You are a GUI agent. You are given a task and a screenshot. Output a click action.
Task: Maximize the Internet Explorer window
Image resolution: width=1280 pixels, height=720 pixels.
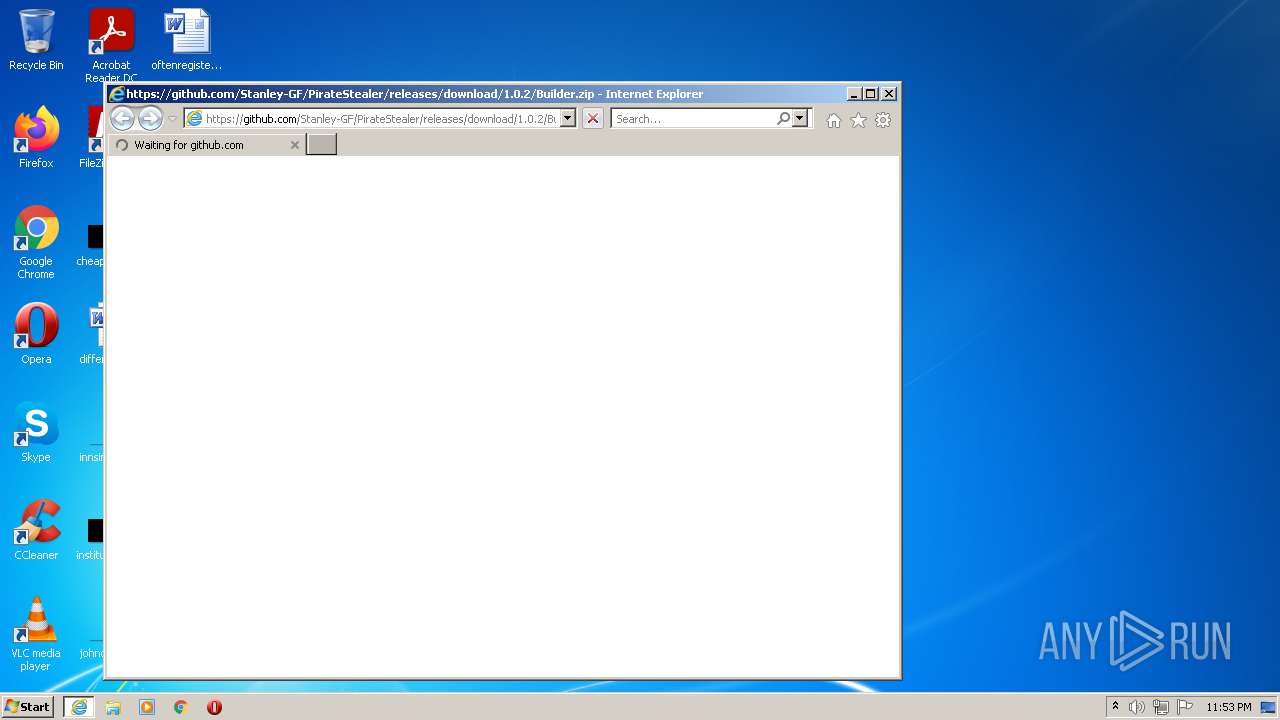point(871,94)
